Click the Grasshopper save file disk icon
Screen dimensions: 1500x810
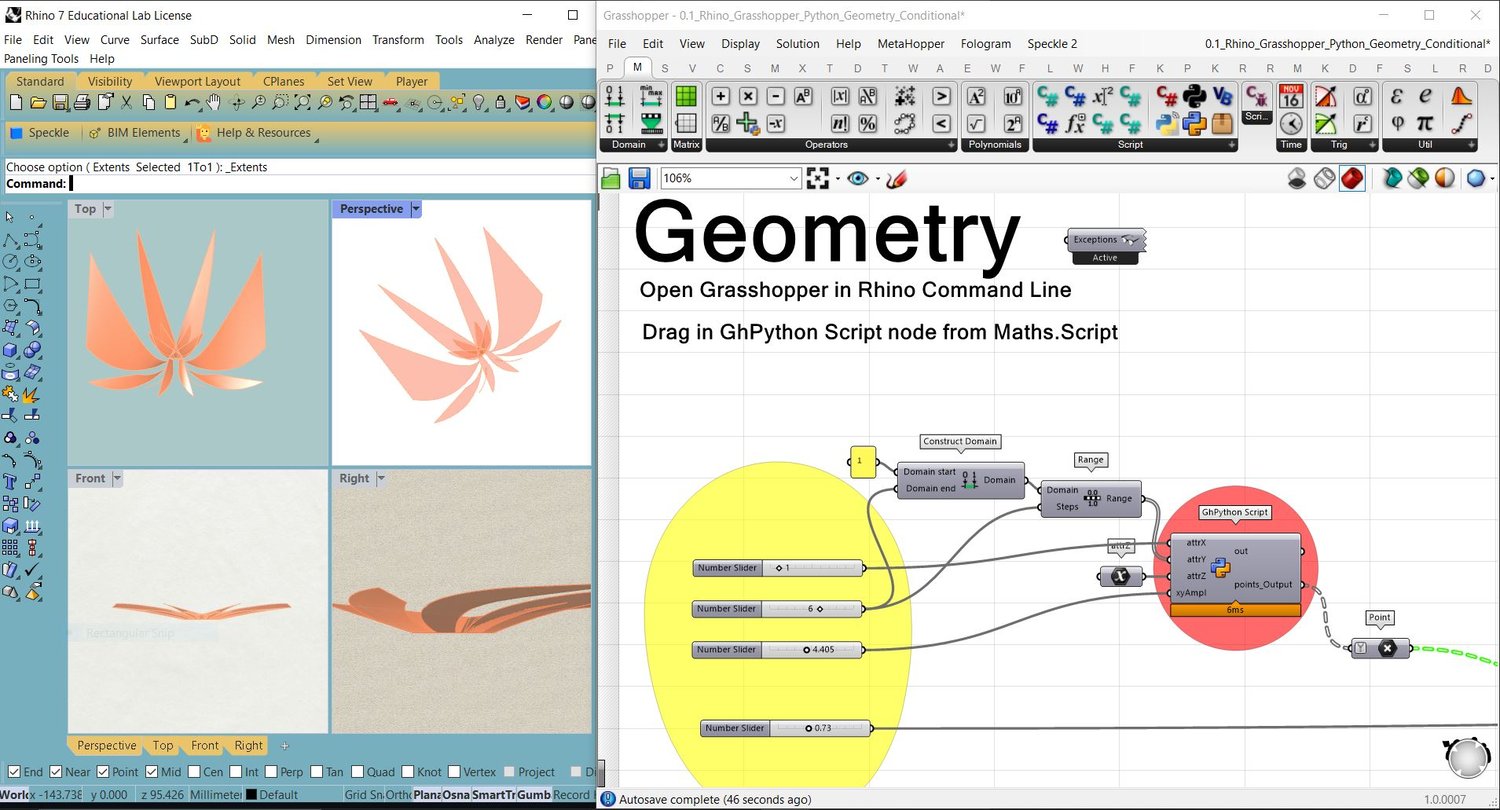coord(639,178)
